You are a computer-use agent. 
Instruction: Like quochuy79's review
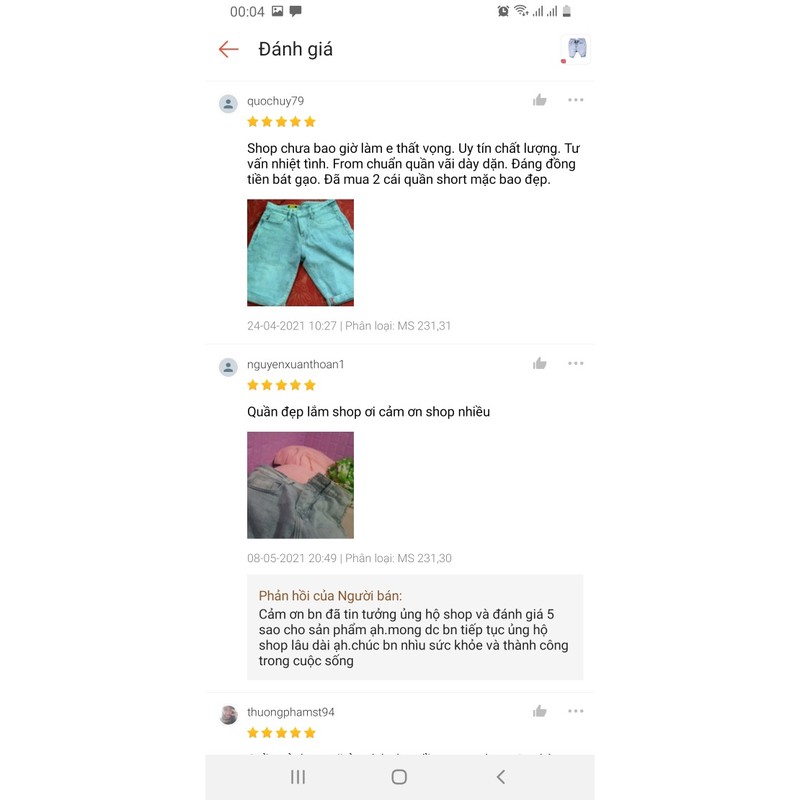(539, 100)
